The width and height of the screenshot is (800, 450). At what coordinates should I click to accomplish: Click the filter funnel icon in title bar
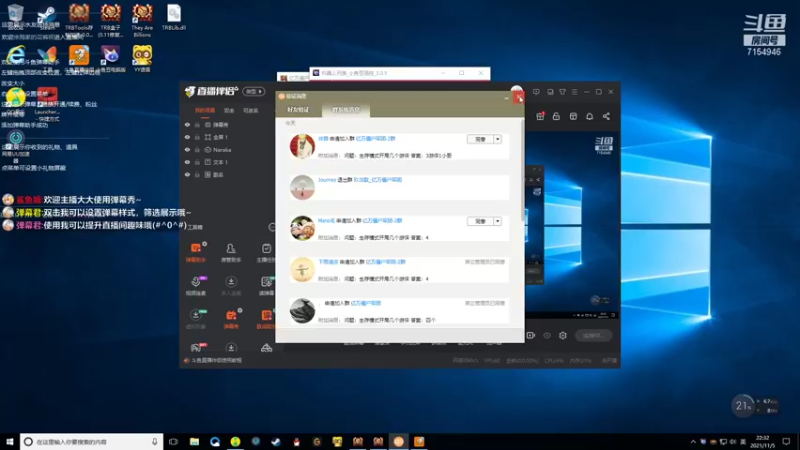pyautogui.click(x=562, y=92)
